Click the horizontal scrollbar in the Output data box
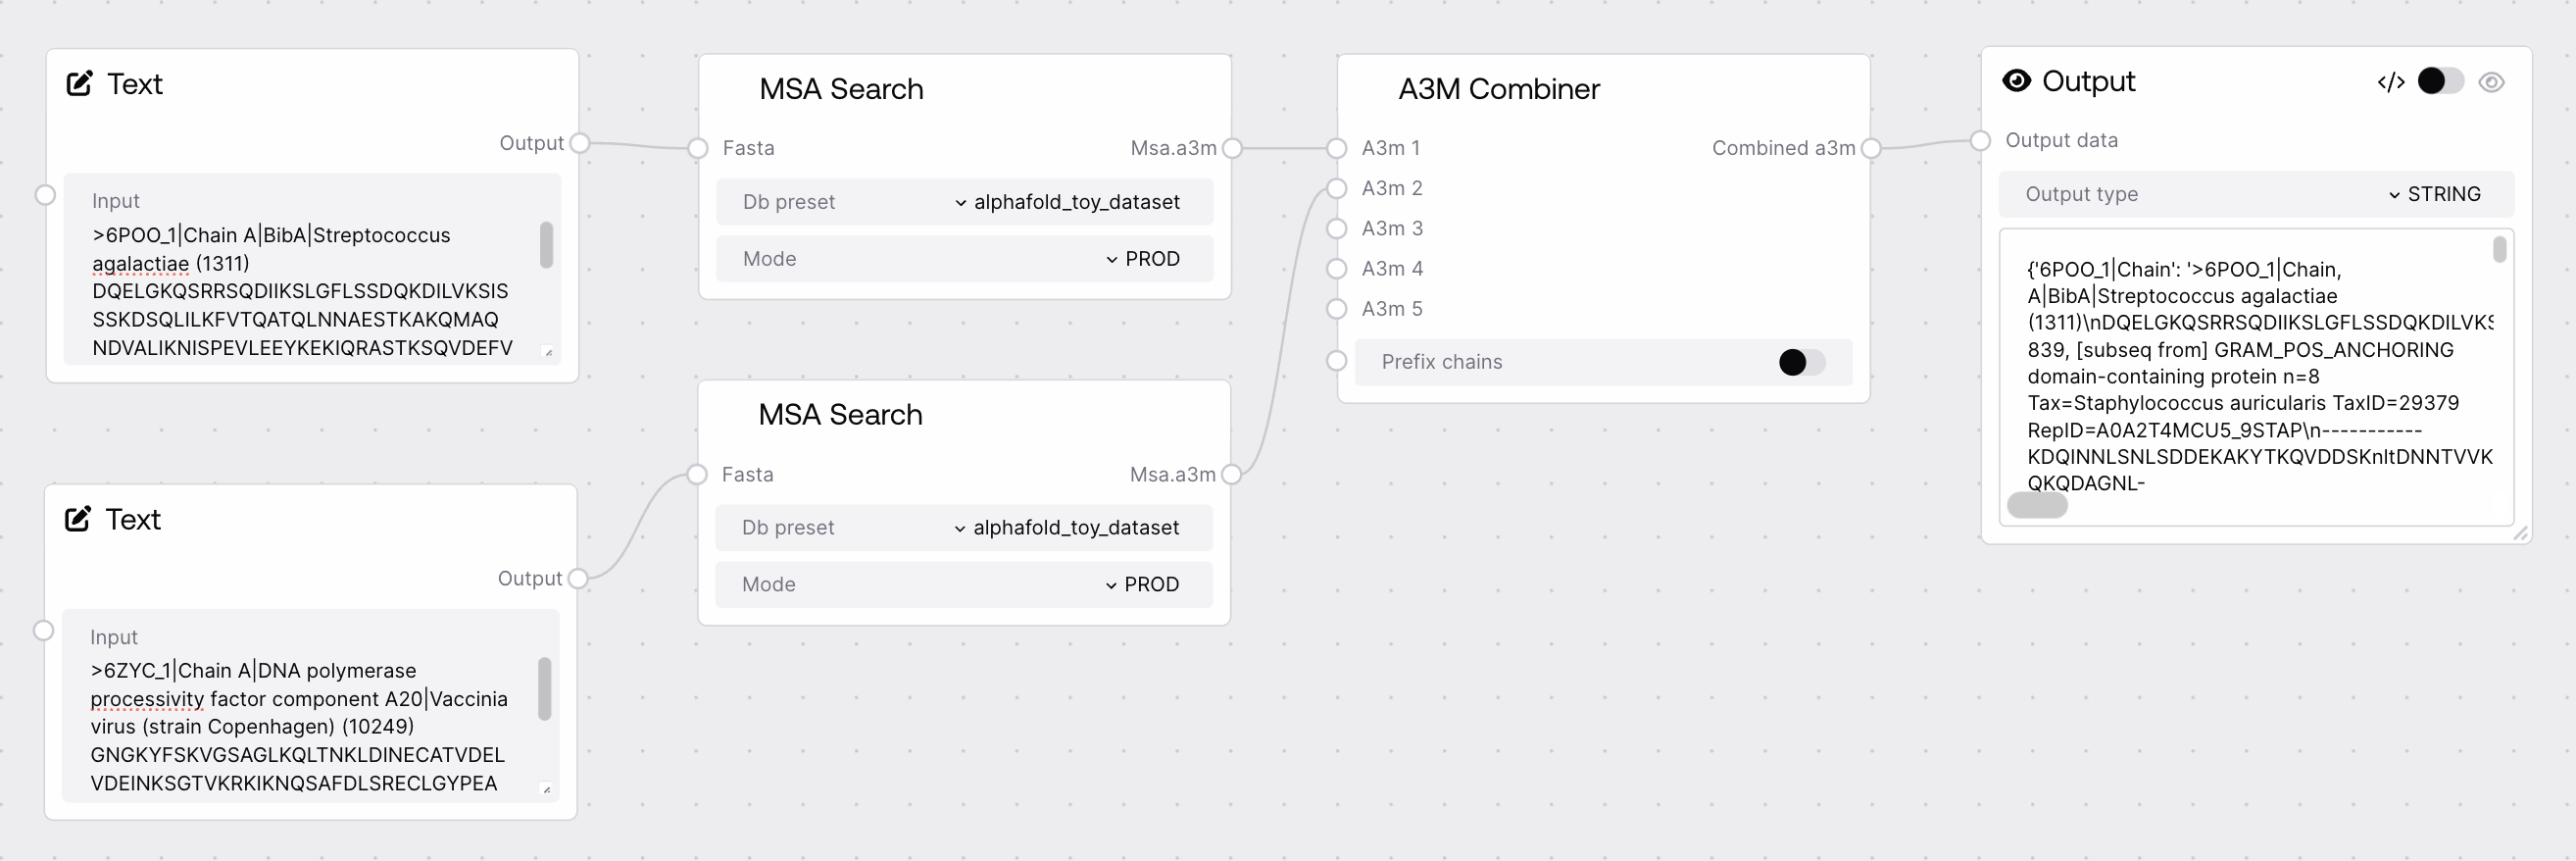 coord(2037,506)
